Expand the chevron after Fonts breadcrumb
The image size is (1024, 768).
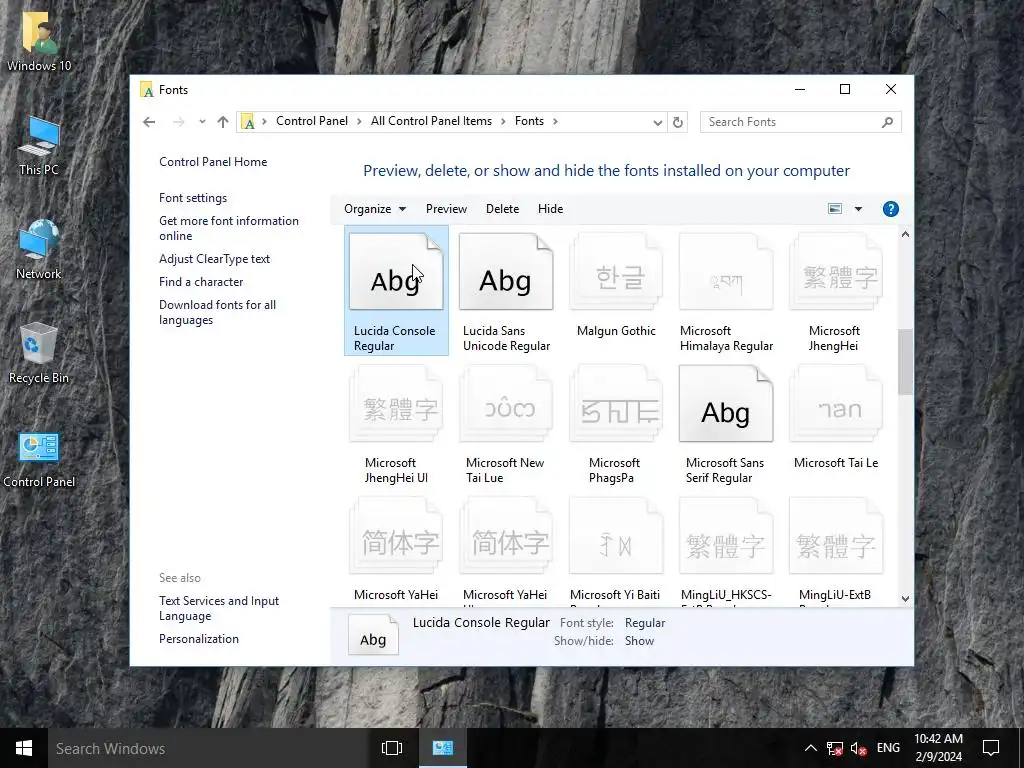(x=555, y=121)
